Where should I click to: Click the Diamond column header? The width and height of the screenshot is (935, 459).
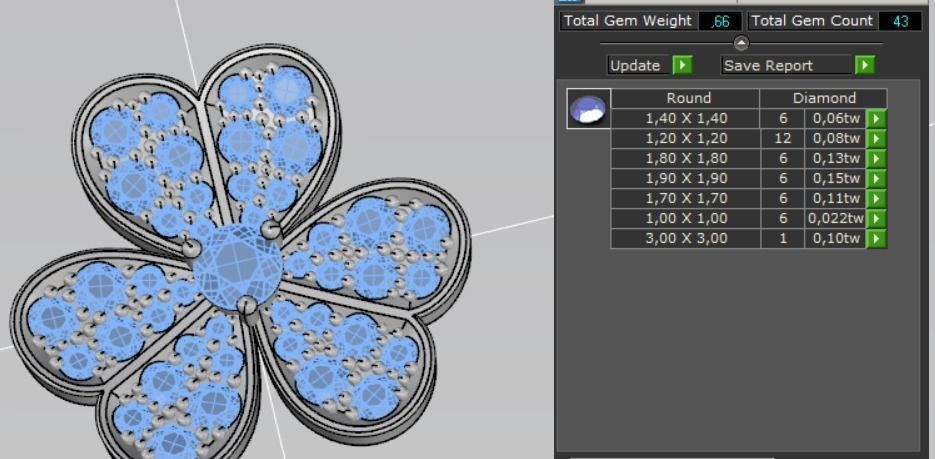(823, 98)
